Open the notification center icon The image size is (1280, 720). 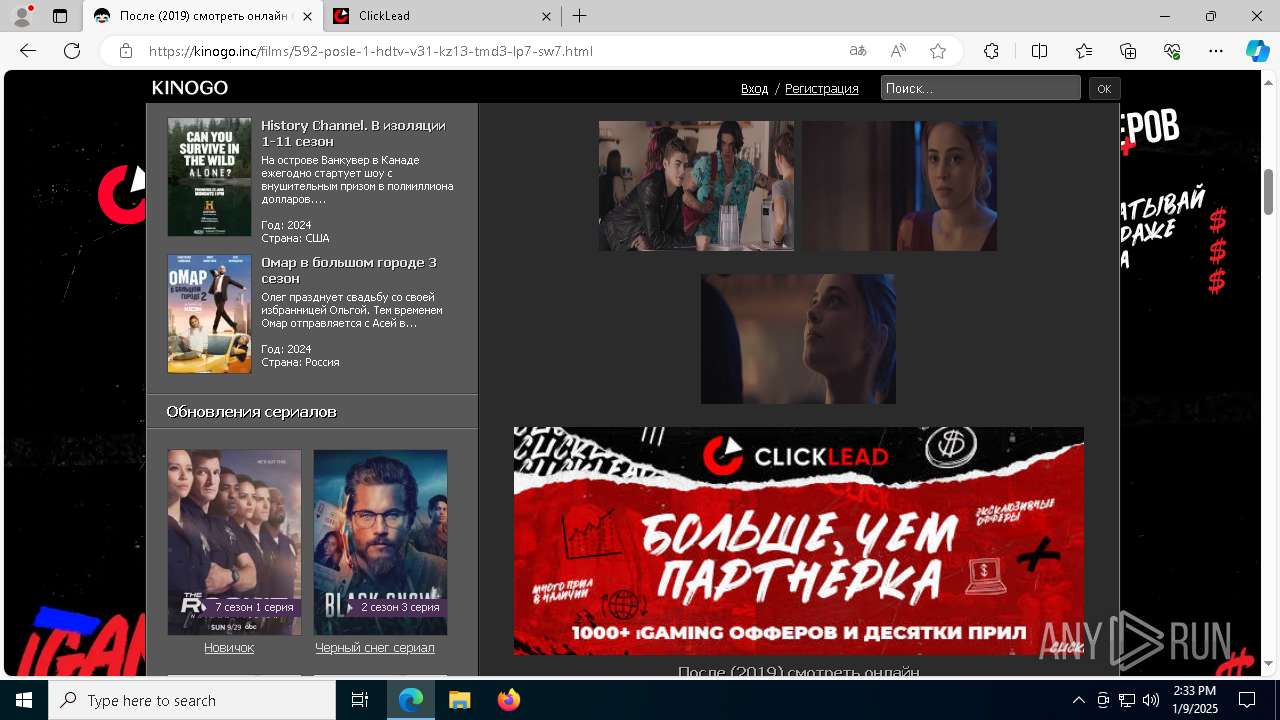coord(1247,700)
